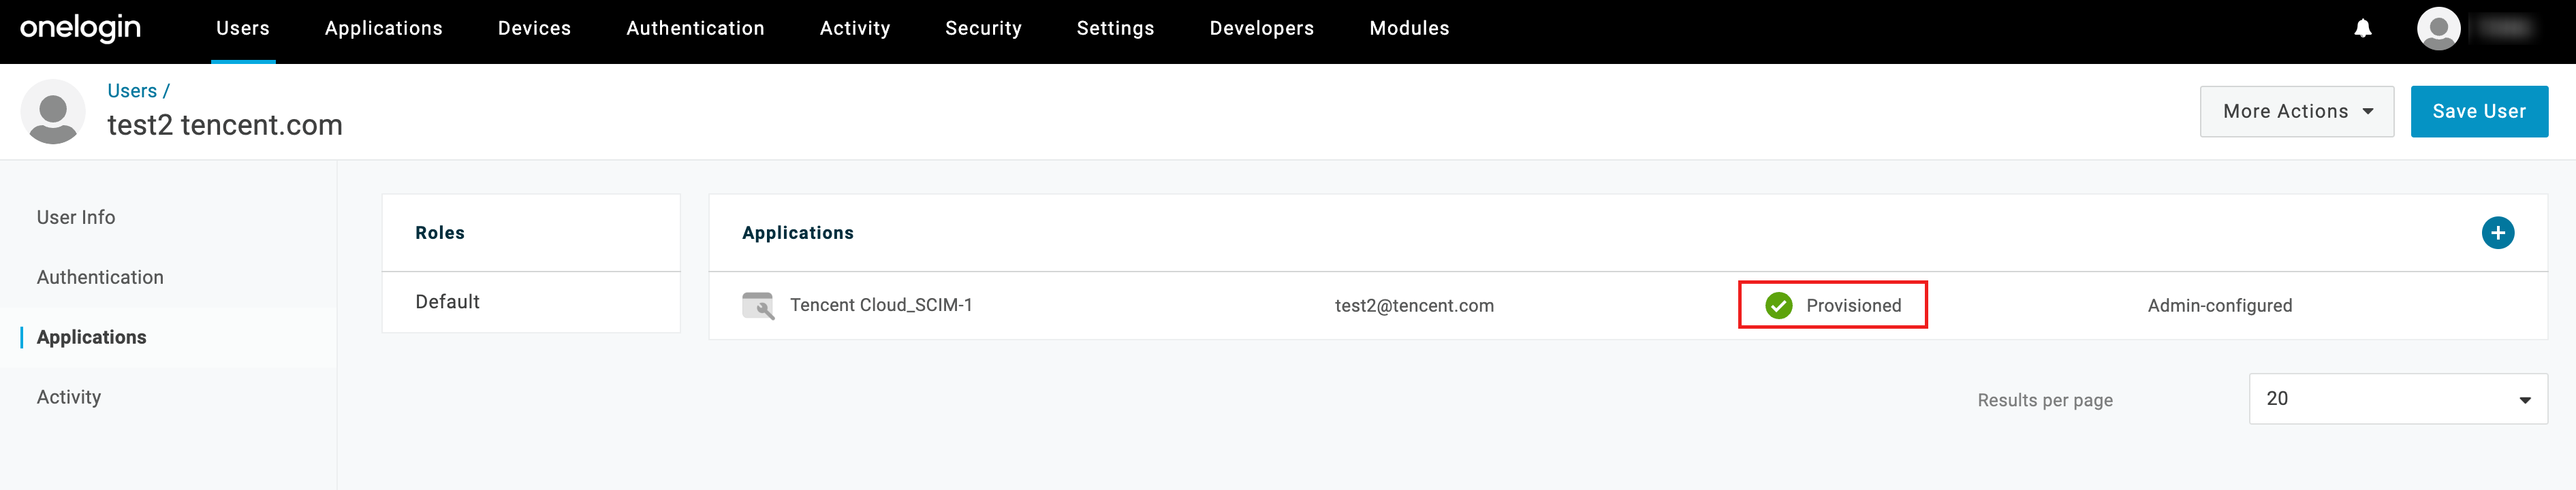This screenshot has width=2576, height=490.
Task: Click the Tencent Cloud_SCIM-1 app icon
Action: click(x=758, y=305)
